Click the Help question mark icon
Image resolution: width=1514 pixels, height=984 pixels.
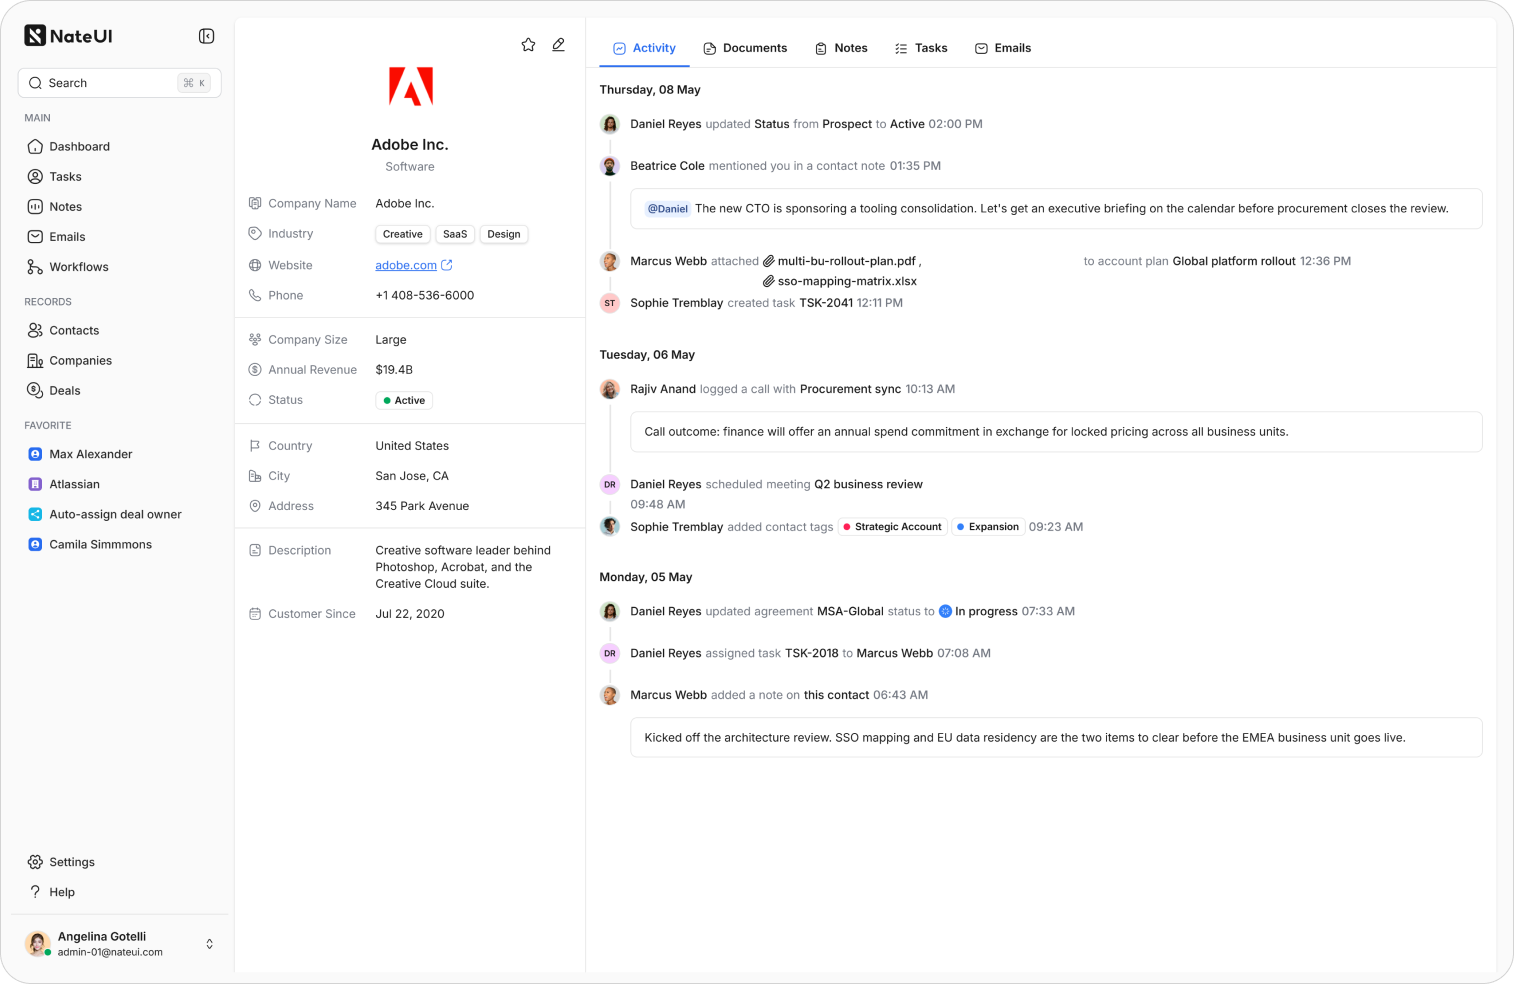point(35,892)
